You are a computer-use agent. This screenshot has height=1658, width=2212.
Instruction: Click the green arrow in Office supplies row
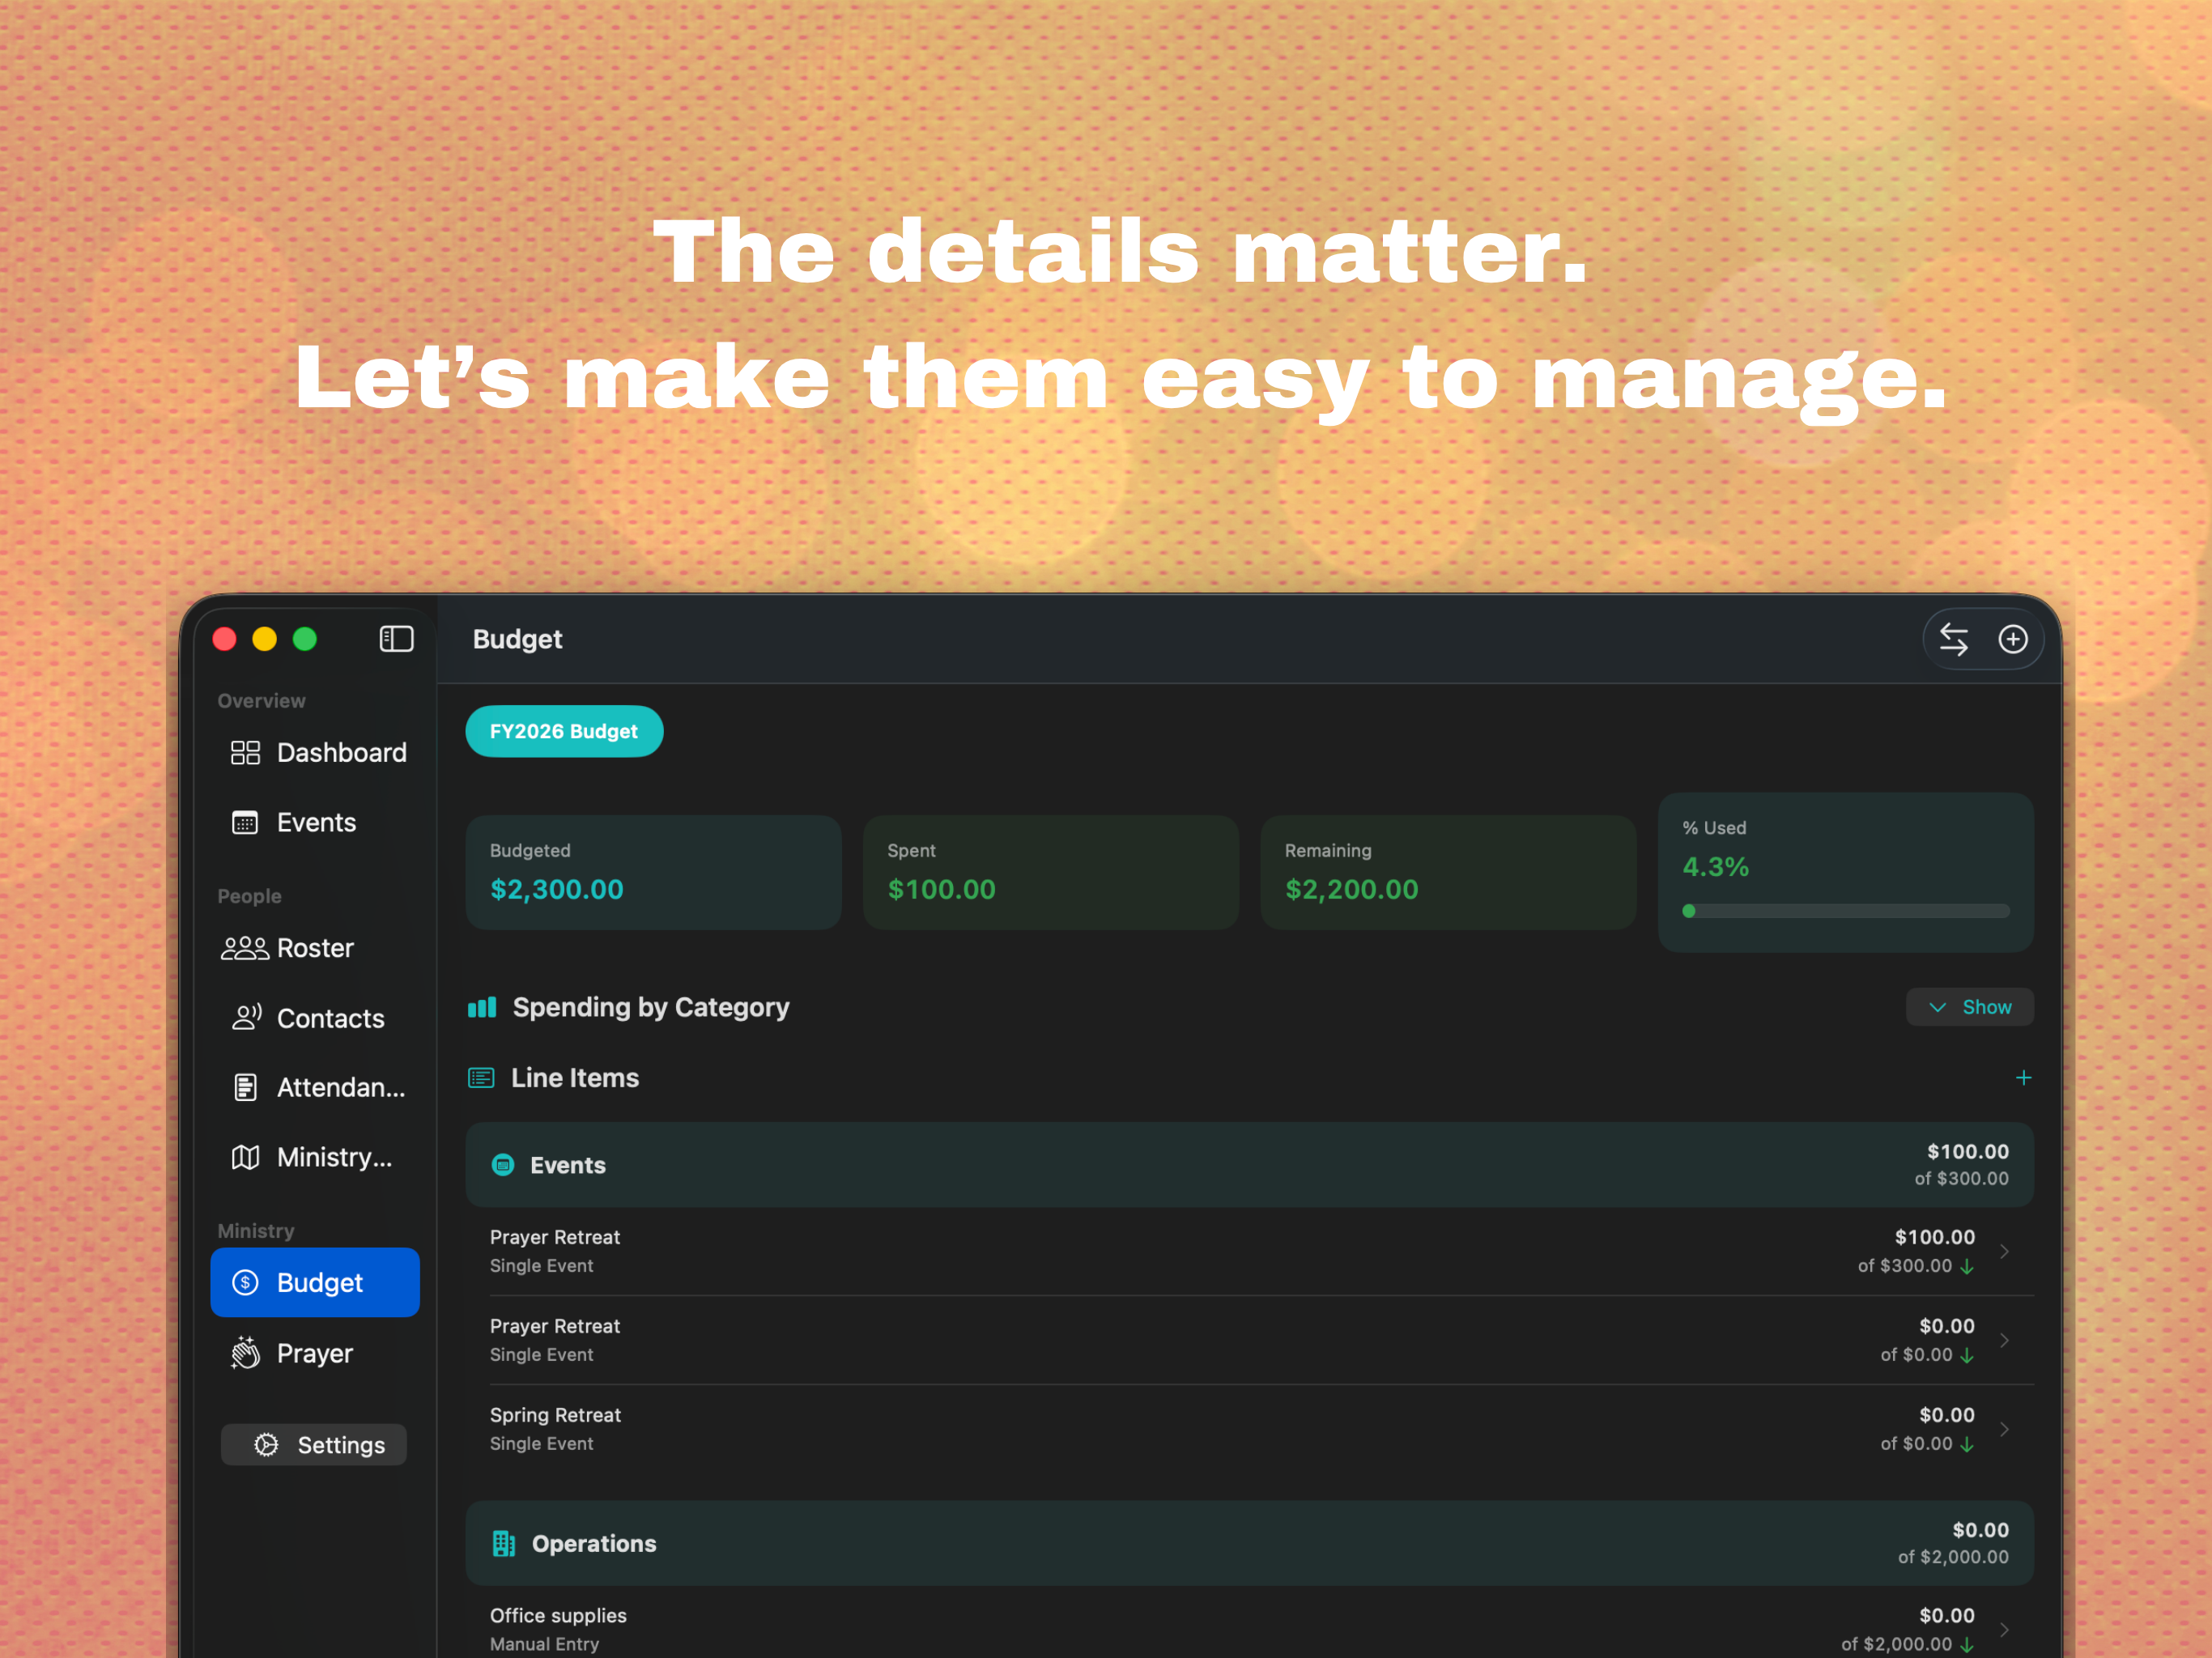coord(1967,1645)
